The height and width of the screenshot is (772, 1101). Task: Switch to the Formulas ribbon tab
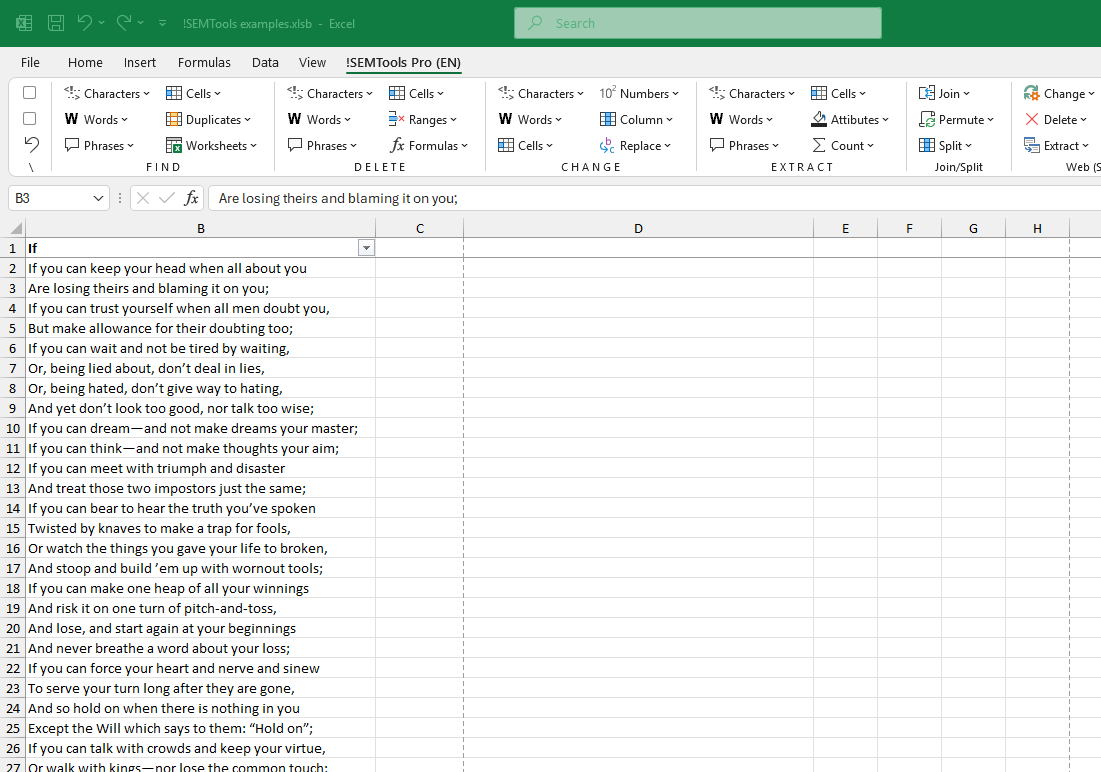[x=204, y=62]
